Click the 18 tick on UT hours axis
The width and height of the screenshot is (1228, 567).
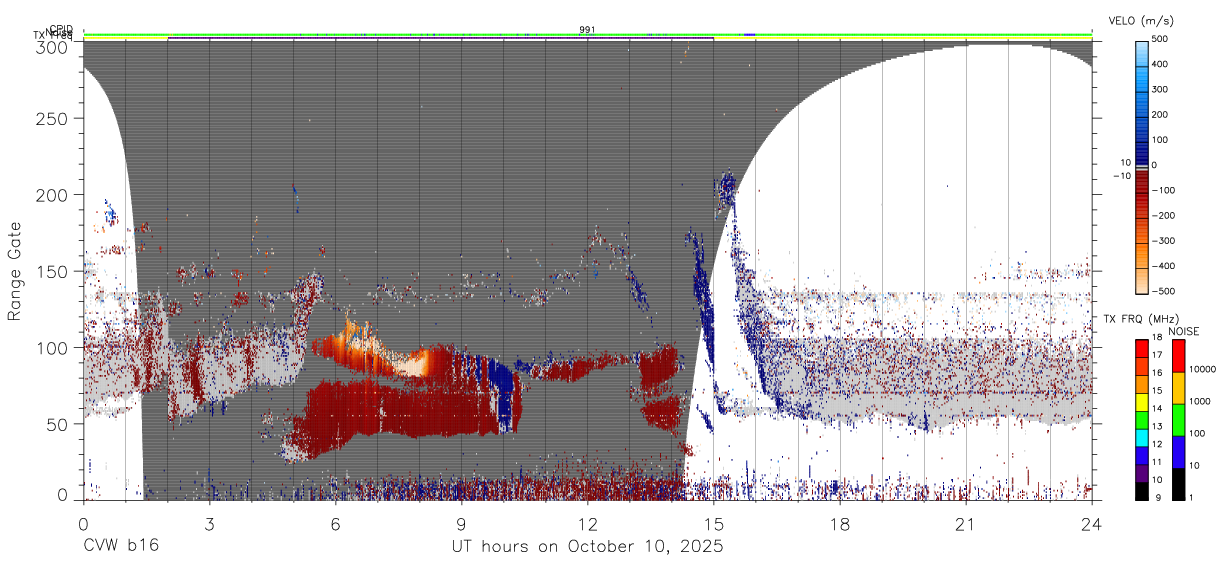(840, 525)
